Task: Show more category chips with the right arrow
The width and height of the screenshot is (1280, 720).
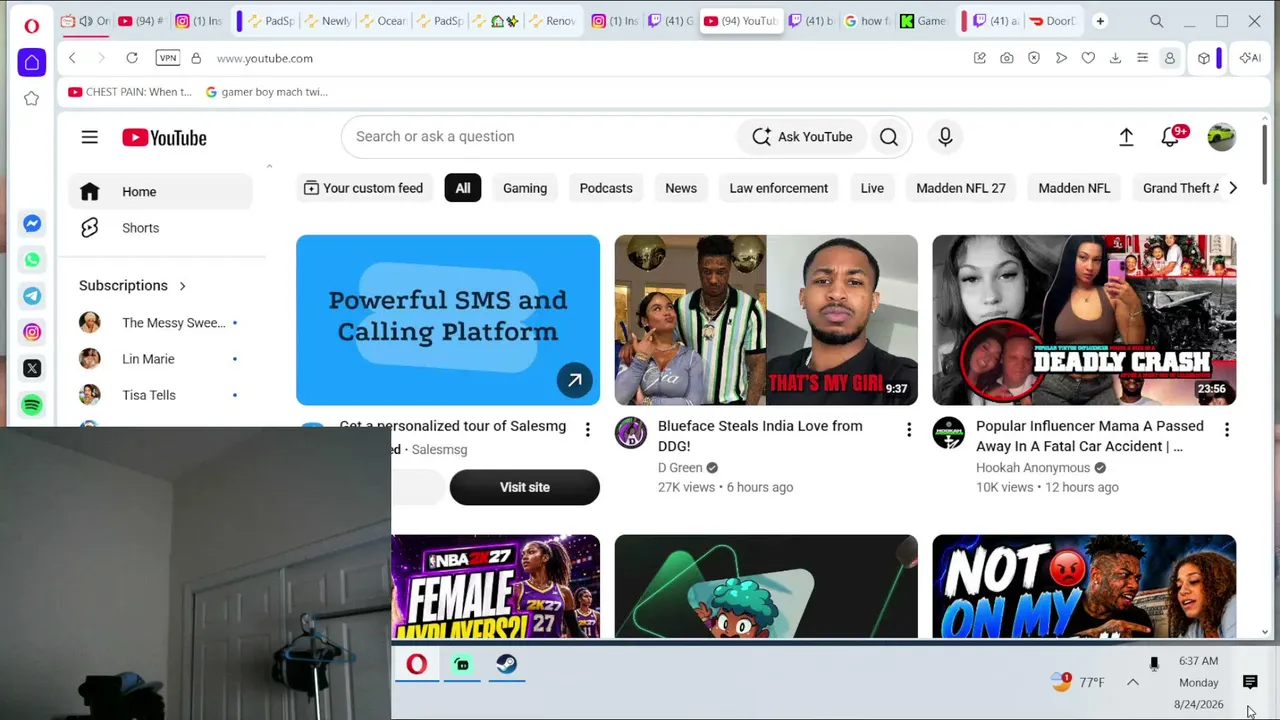Action: (1232, 188)
